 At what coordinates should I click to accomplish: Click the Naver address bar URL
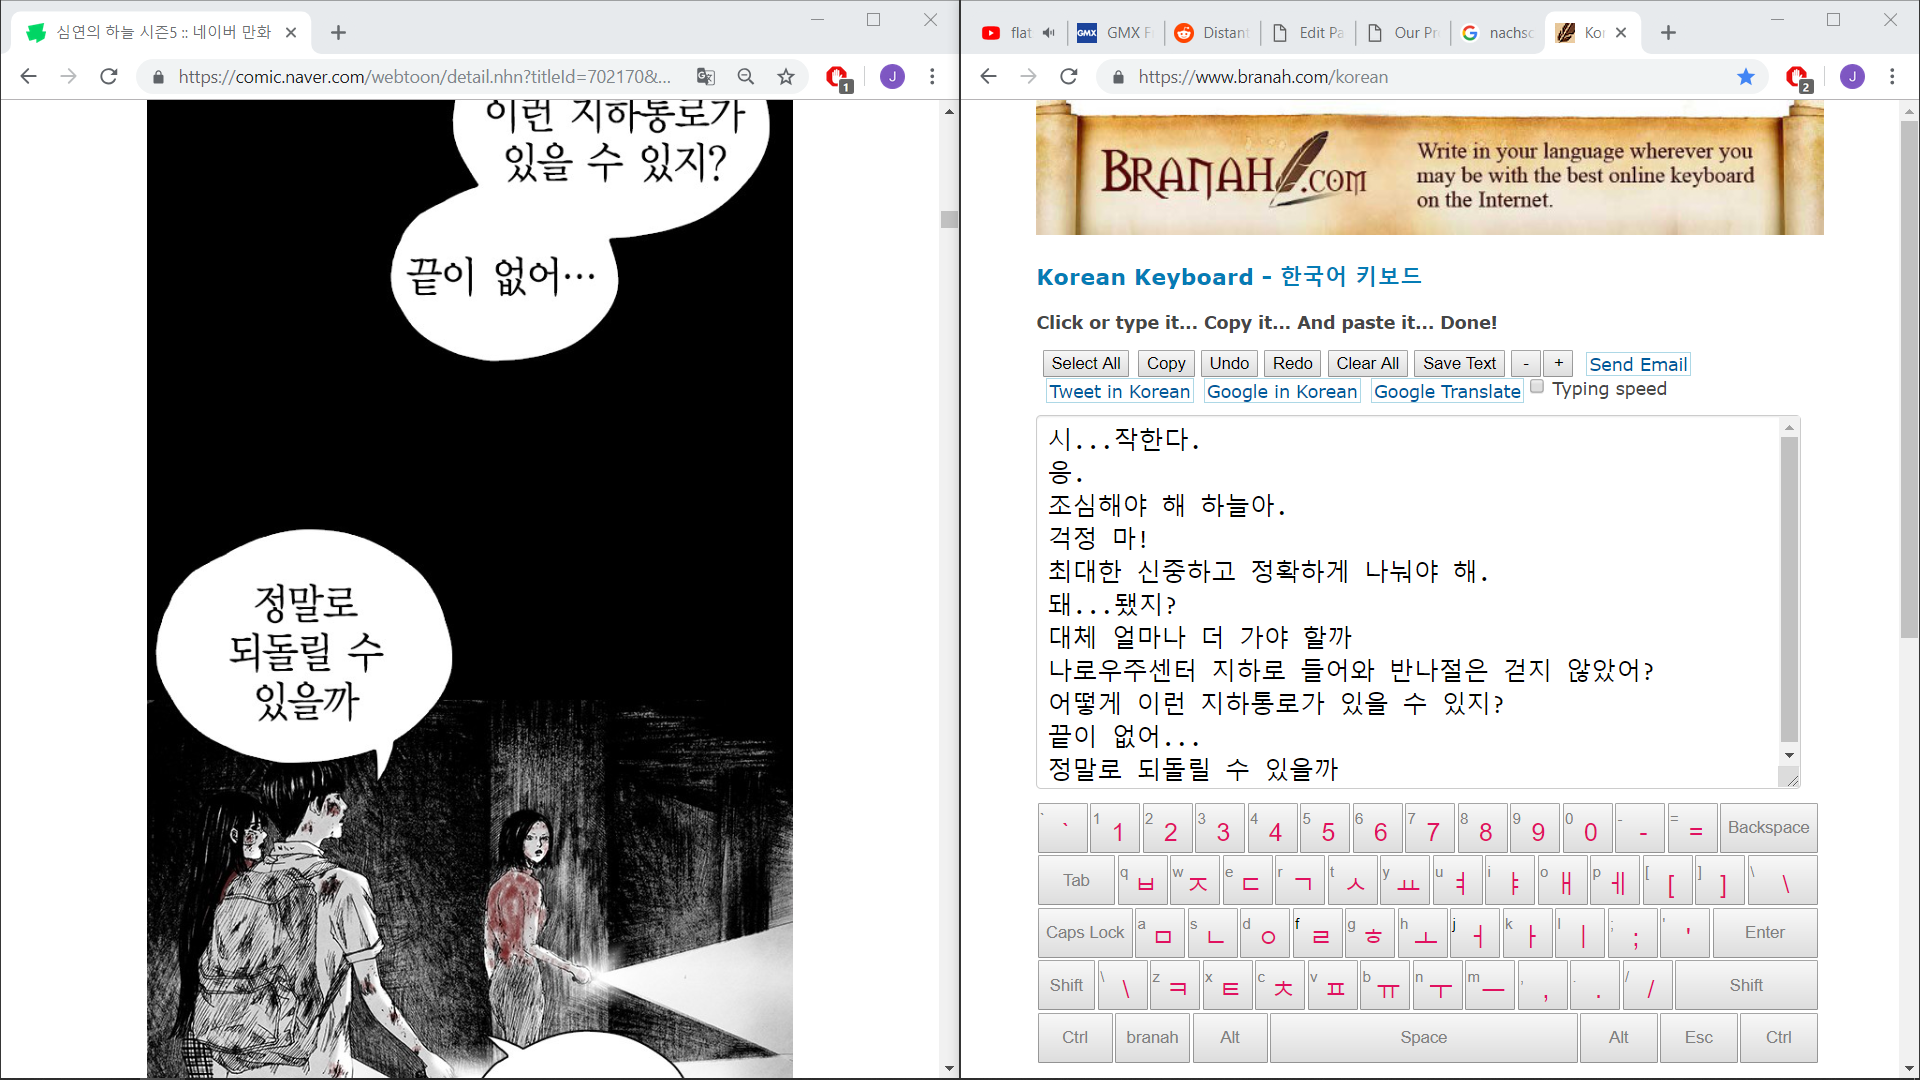point(425,77)
